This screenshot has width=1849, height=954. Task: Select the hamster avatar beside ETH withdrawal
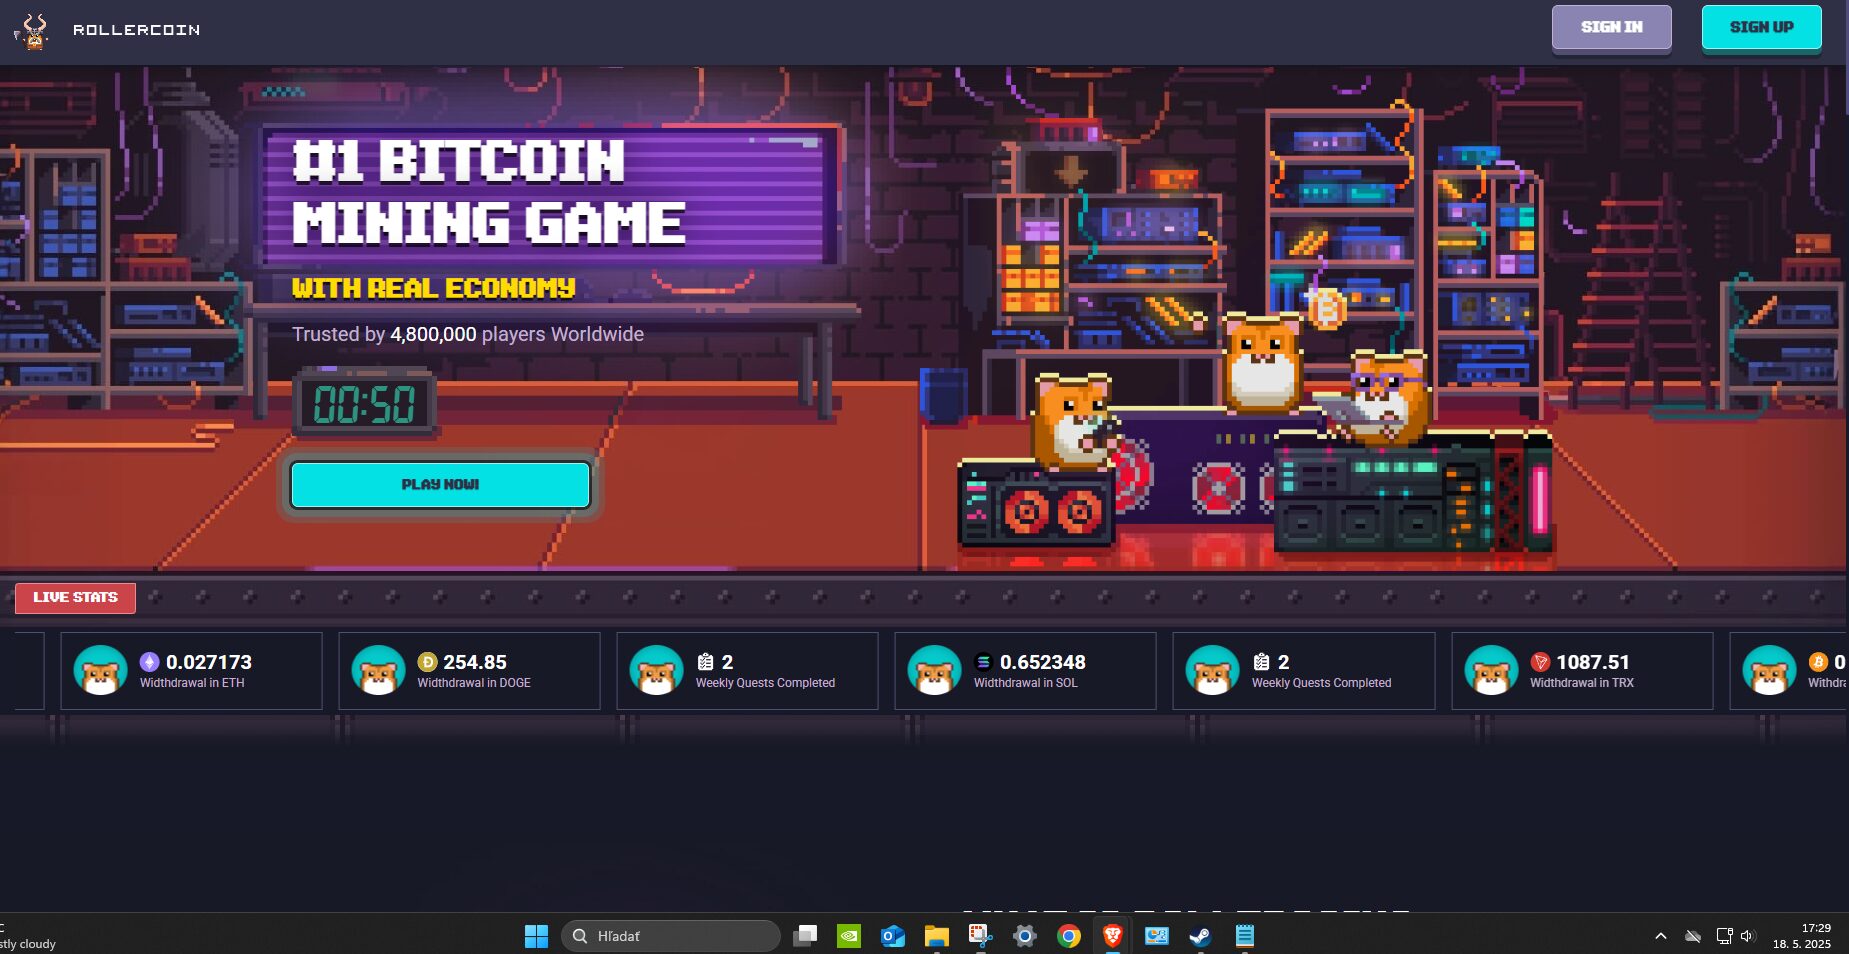[100, 670]
